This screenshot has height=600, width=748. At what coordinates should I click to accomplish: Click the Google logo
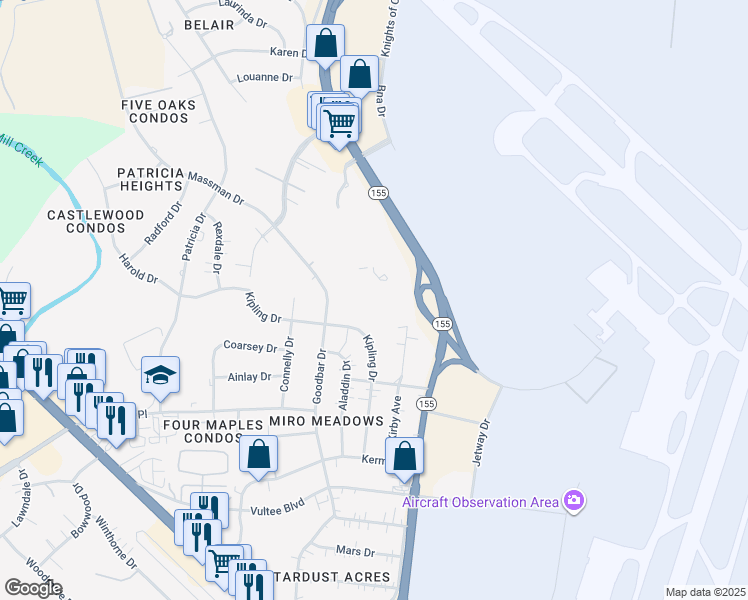click(x=33, y=589)
